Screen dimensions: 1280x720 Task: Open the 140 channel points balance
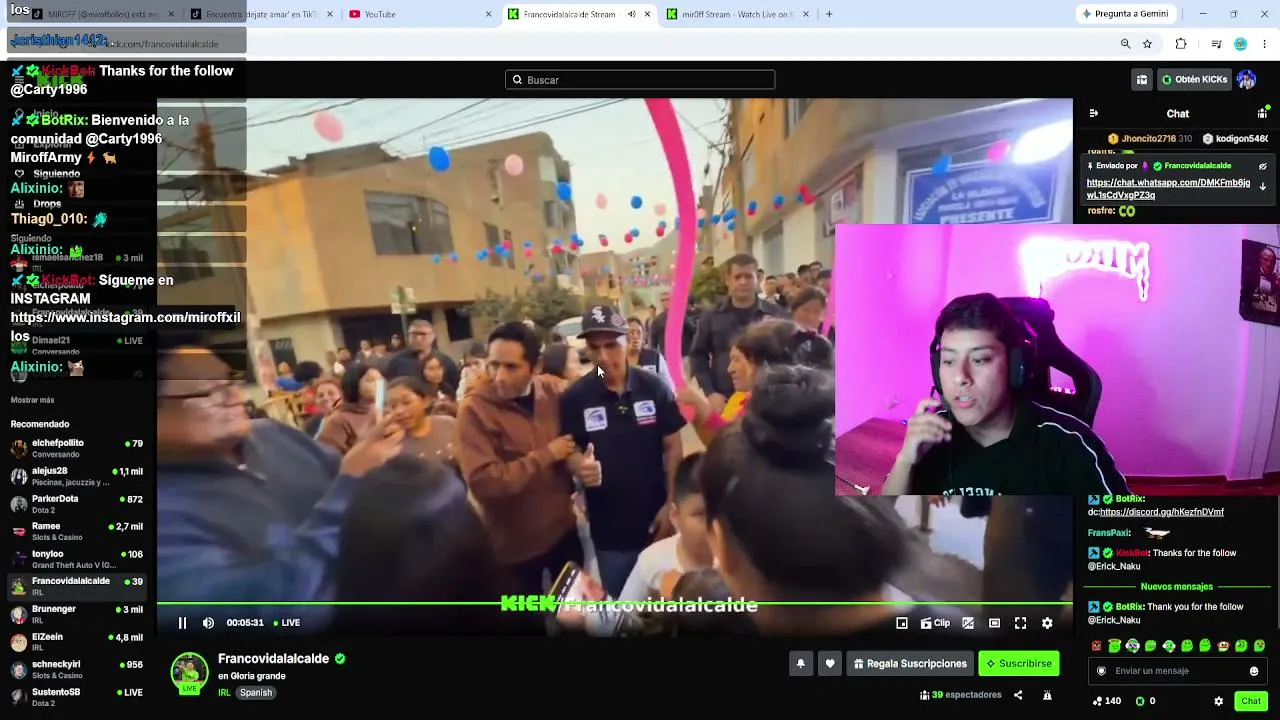pos(1106,701)
